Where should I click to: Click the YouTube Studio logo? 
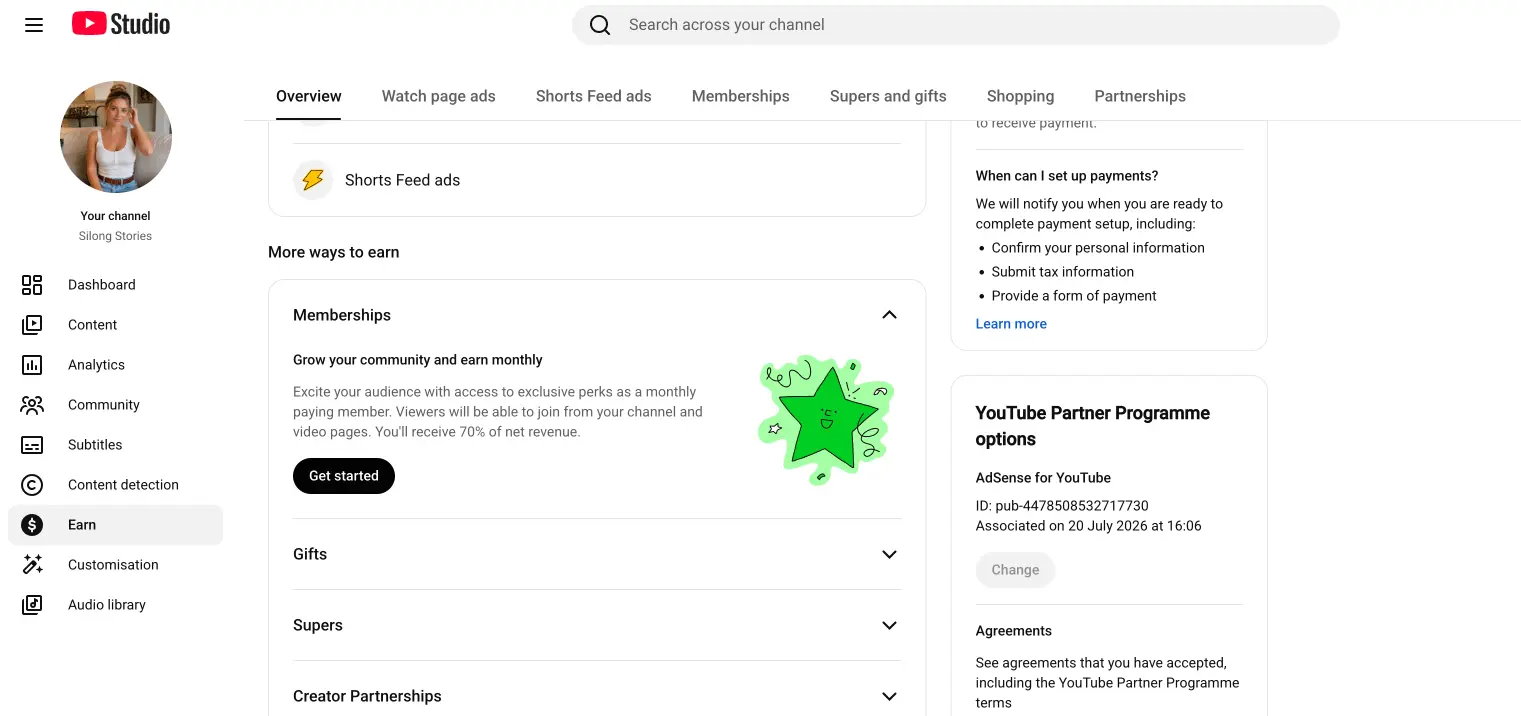click(x=121, y=24)
